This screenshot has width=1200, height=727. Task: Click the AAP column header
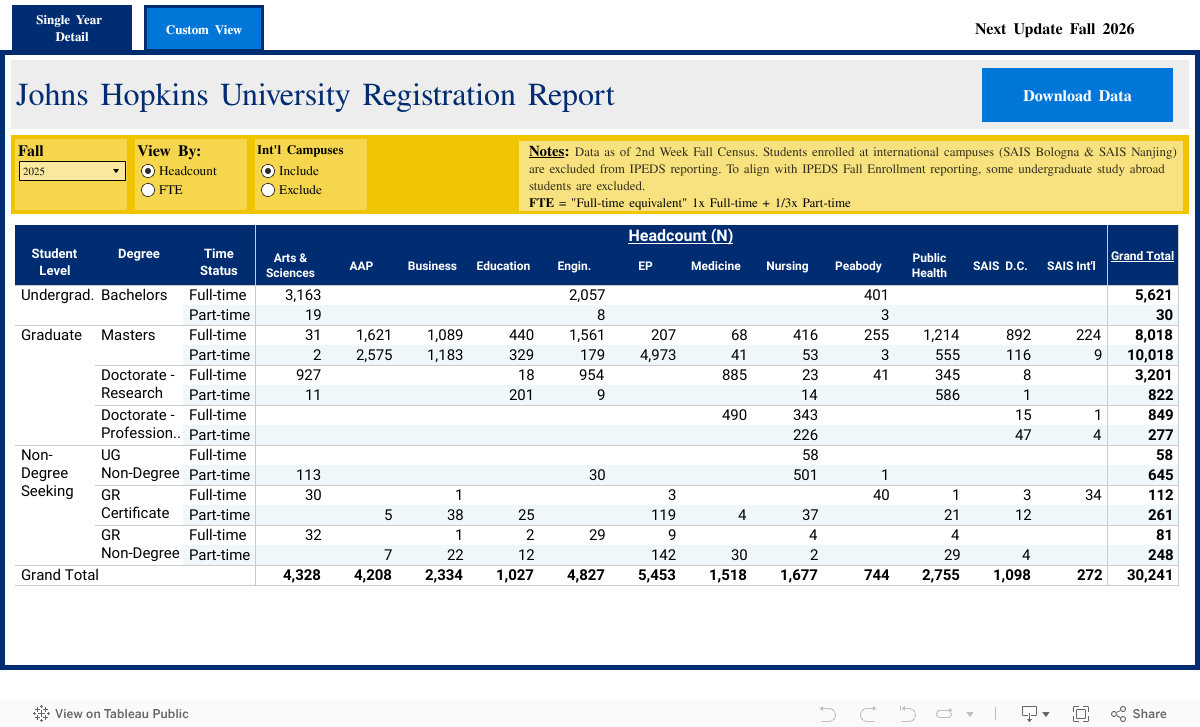point(361,266)
